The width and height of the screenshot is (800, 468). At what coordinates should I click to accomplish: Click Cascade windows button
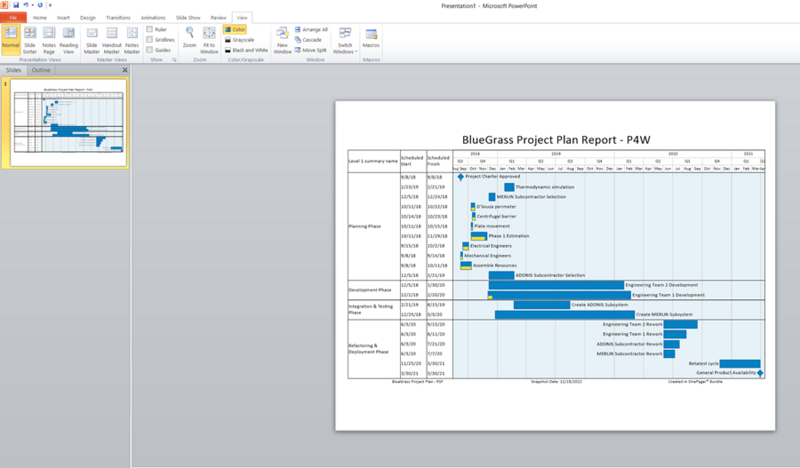(x=308, y=40)
